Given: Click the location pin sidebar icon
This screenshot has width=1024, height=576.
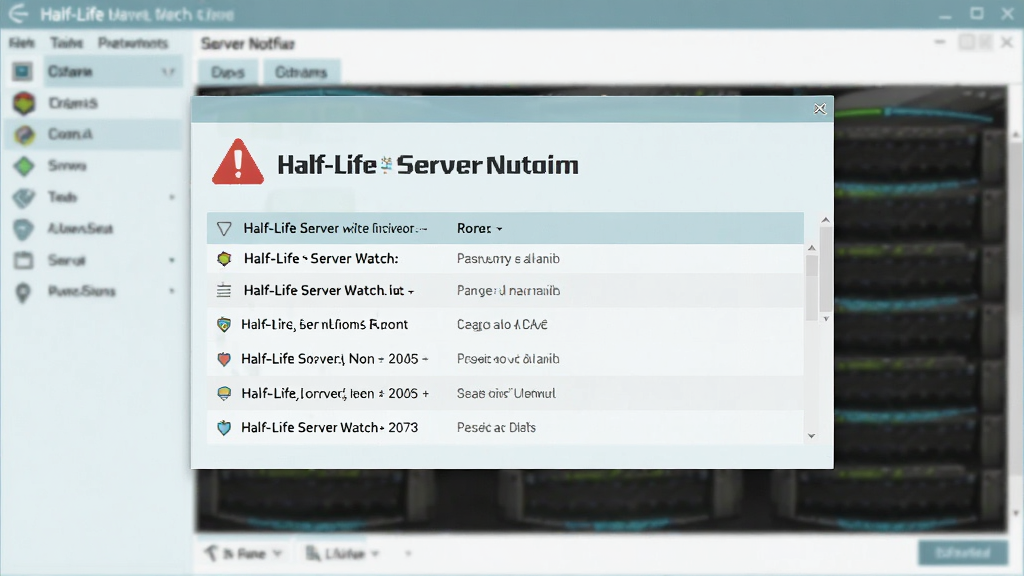Looking at the screenshot, I should tap(23, 293).
